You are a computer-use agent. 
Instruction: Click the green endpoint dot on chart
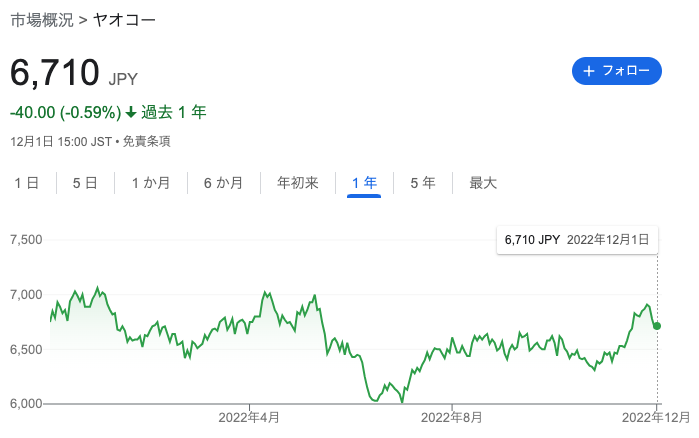pos(657,326)
